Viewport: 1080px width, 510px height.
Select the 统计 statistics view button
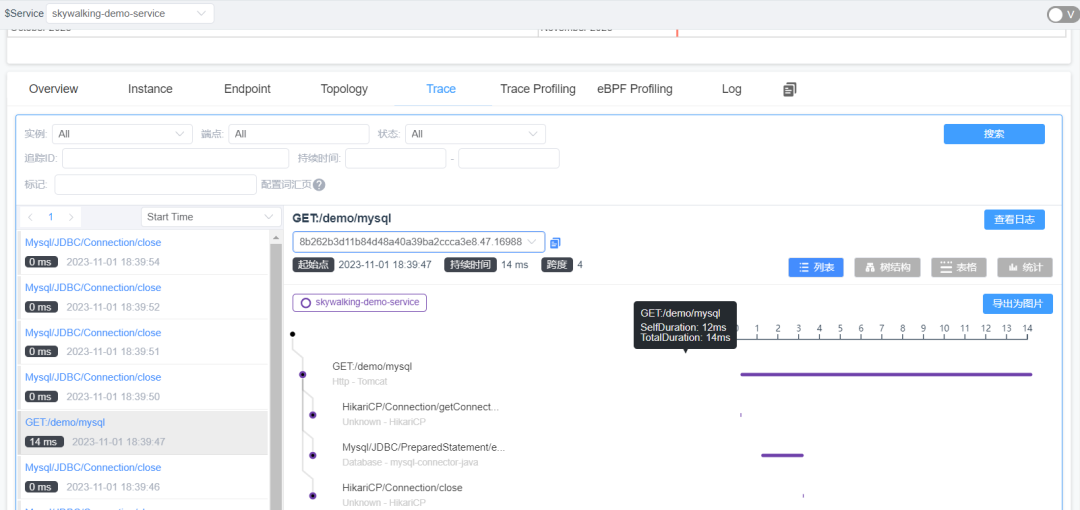pyautogui.click(x=1025, y=267)
